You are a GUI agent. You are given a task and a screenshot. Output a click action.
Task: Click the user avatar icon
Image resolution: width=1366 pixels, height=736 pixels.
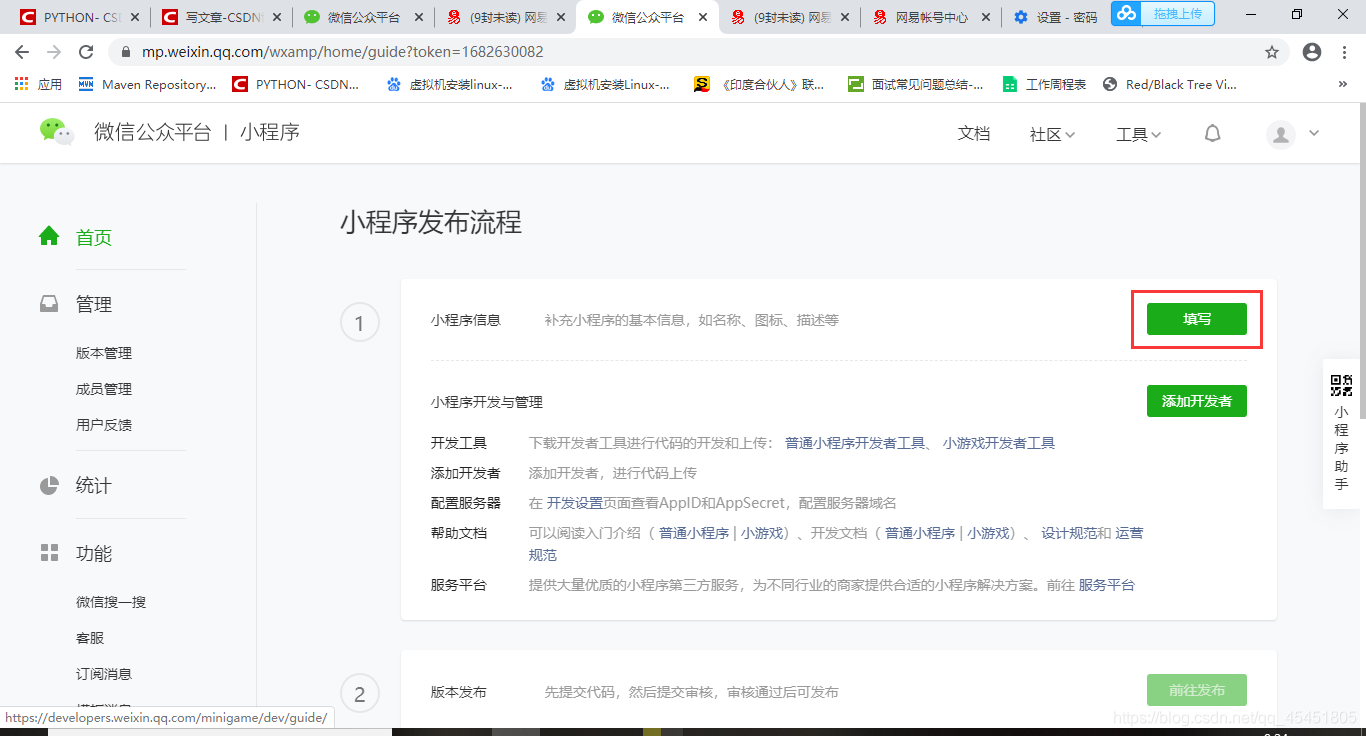1281,134
